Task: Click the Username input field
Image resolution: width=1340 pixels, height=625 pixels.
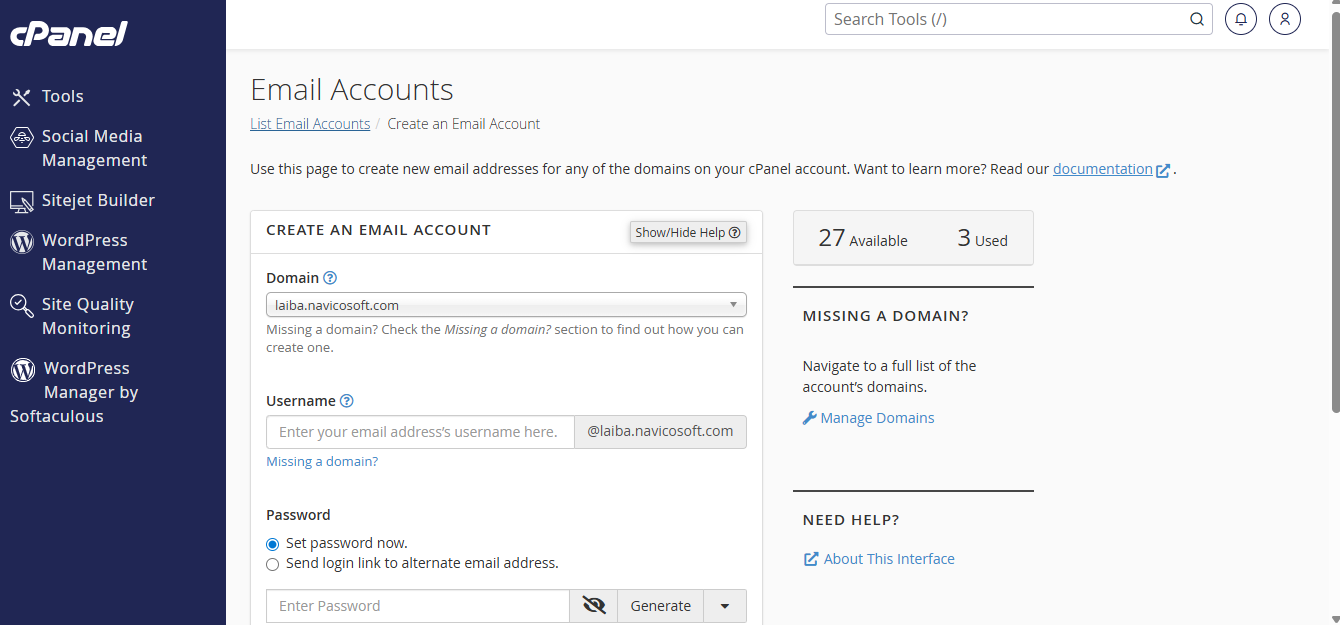Action: pyautogui.click(x=420, y=432)
